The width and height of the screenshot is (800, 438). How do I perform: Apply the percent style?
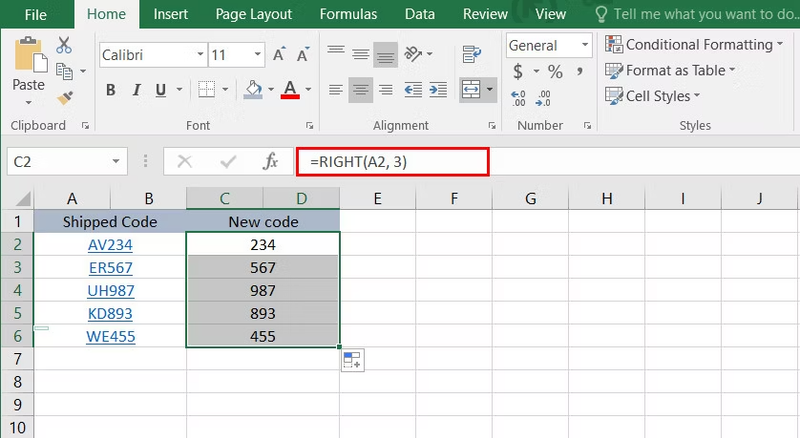(x=555, y=71)
